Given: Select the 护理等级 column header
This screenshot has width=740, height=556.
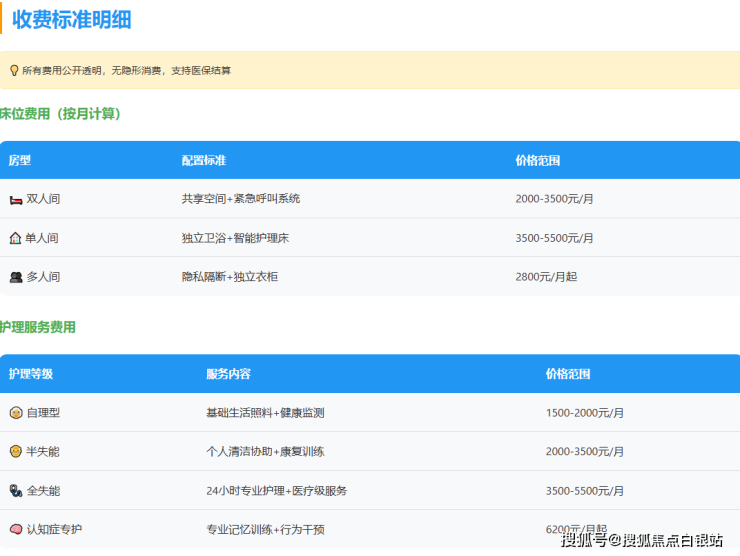Looking at the screenshot, I should [31, 374].
